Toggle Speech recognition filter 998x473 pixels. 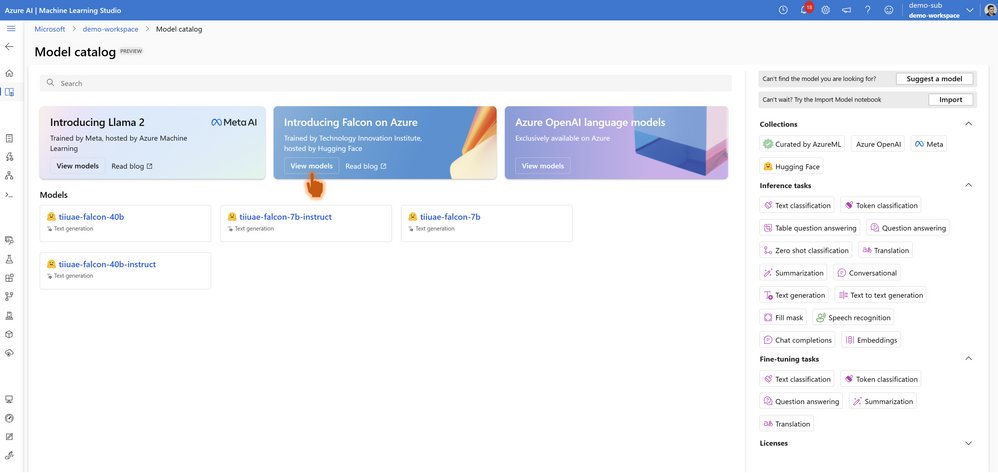coord(853,318)
